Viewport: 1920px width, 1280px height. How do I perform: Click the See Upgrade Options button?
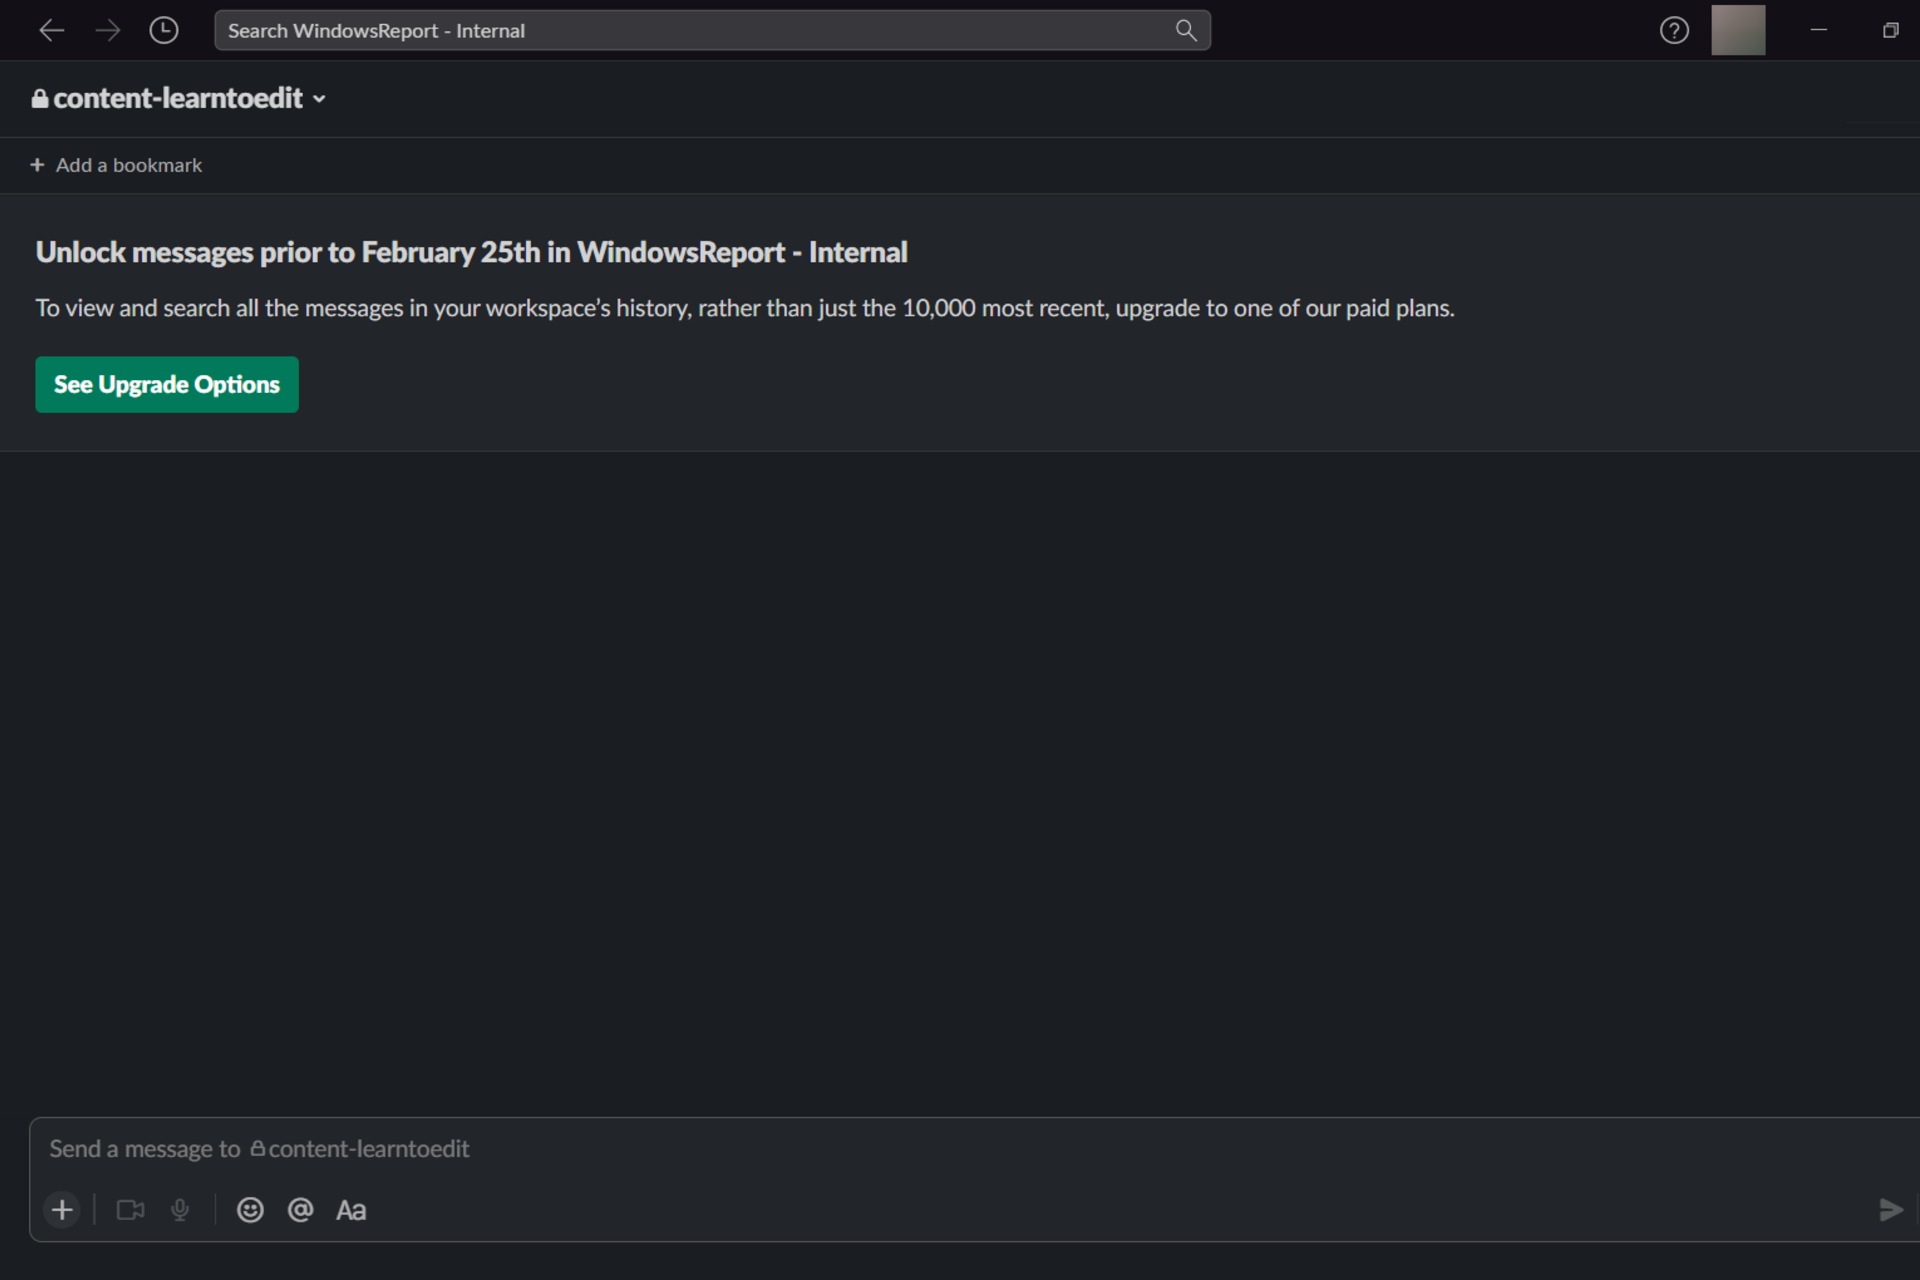(167, 385)
